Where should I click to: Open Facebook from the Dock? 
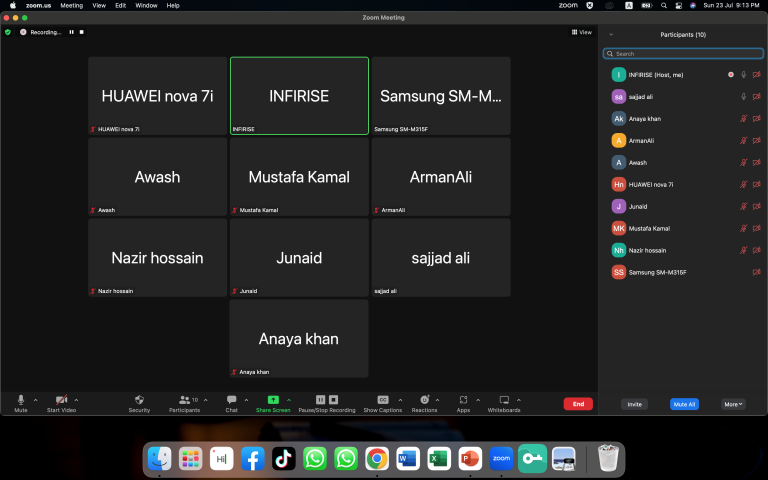253,459
